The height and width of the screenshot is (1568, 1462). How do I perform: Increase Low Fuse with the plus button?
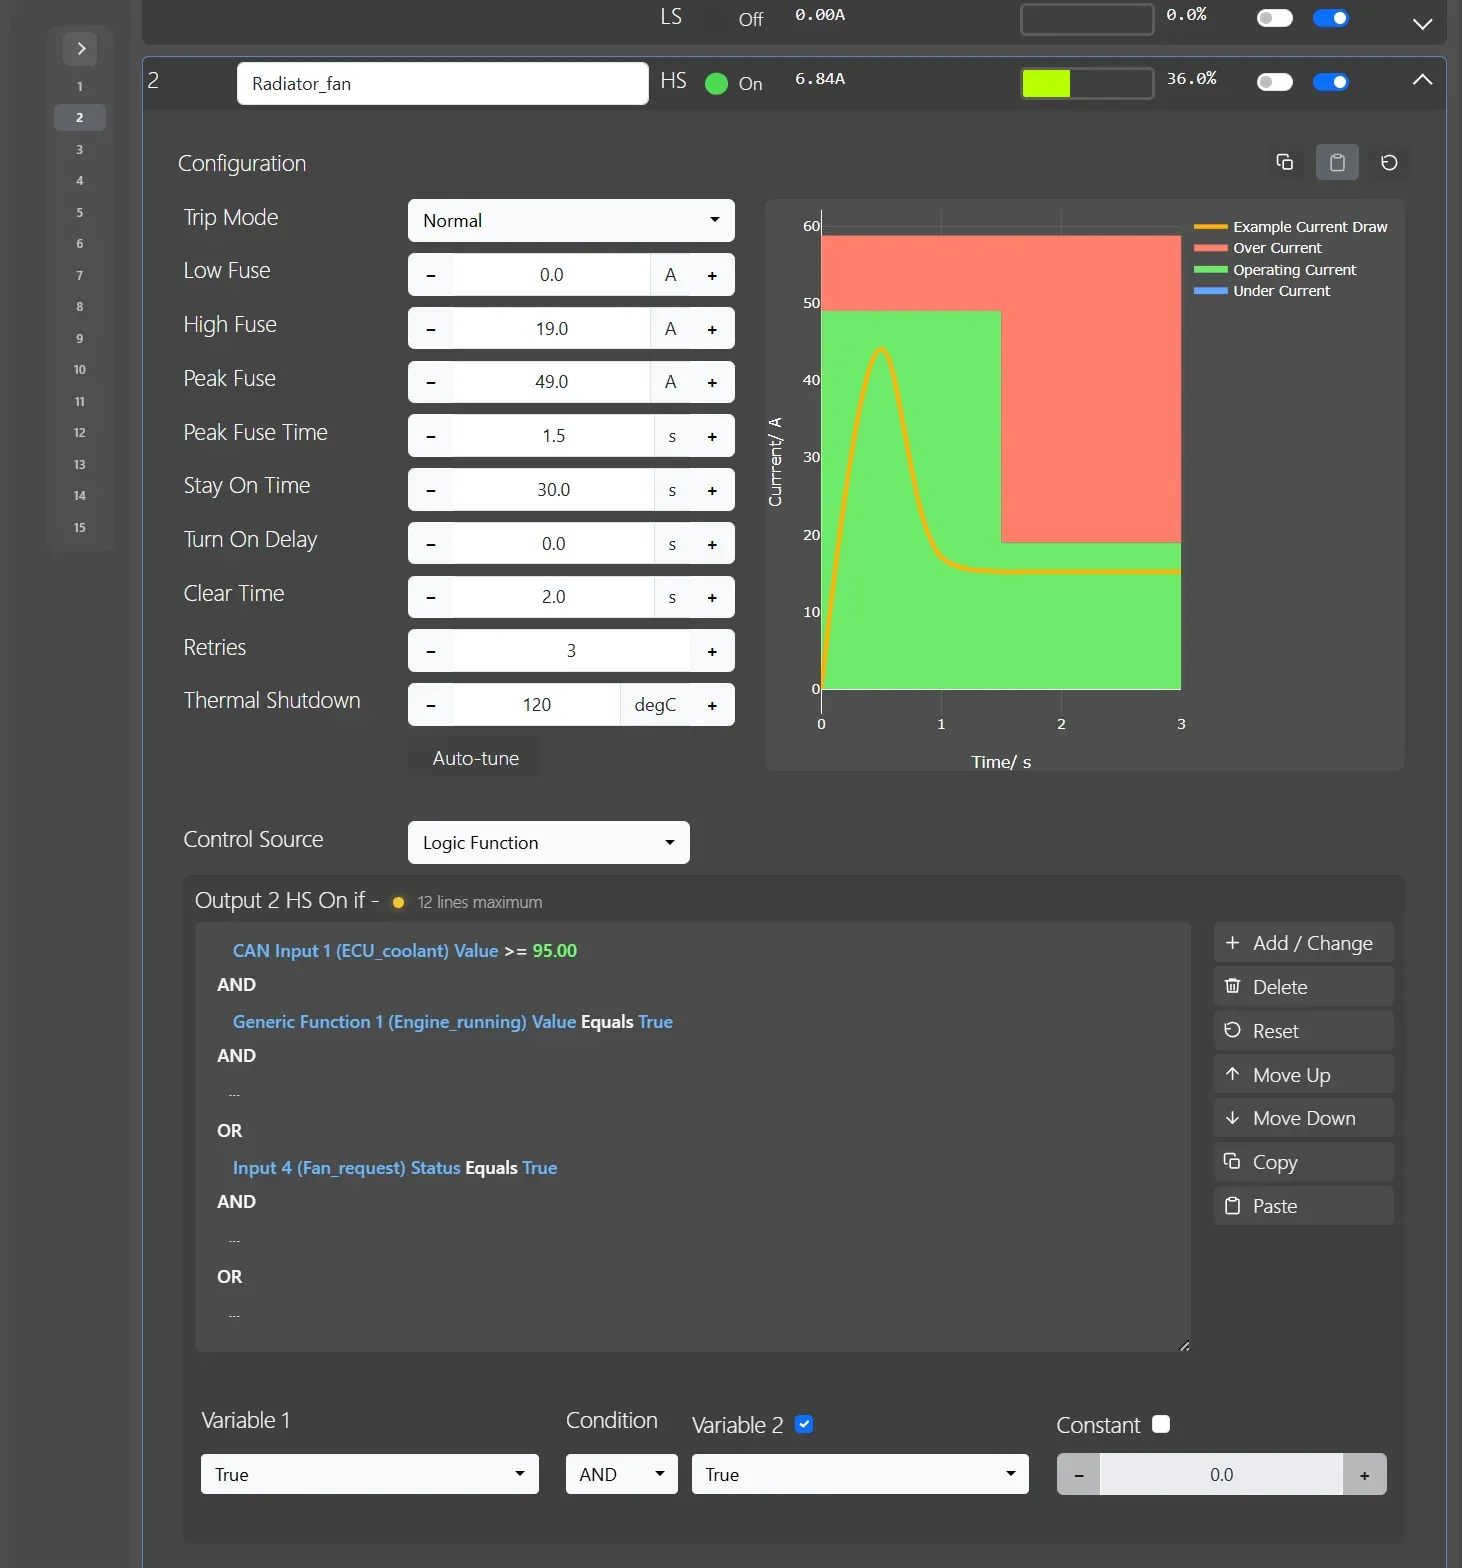click(x=712, y=275)
